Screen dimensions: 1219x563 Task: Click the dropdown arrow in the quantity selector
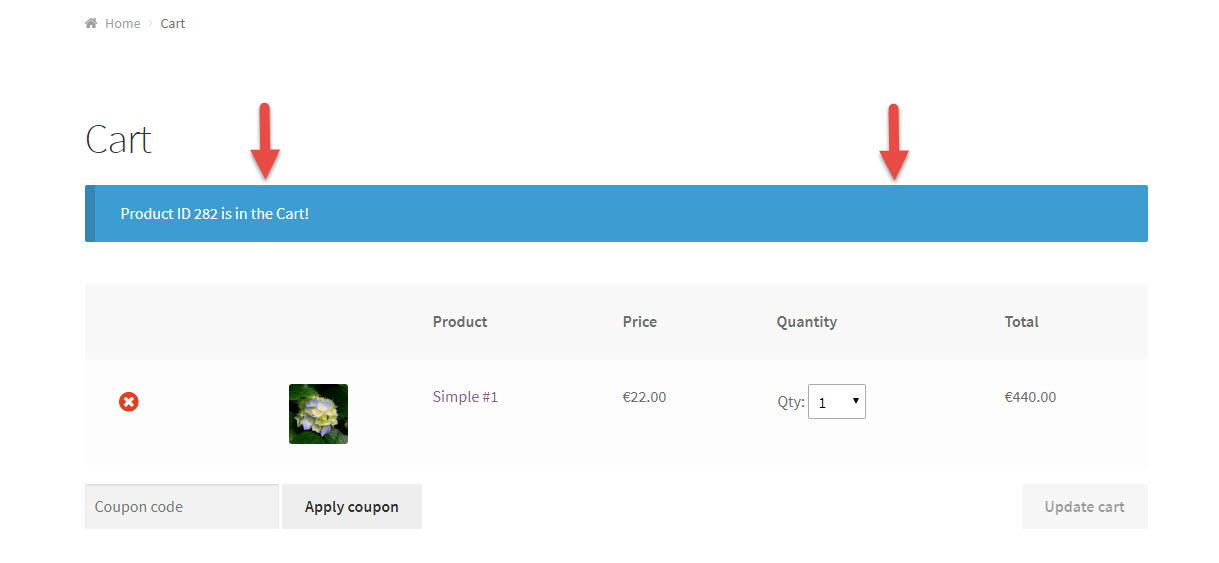pyautogui.click(x=855, y=401)
